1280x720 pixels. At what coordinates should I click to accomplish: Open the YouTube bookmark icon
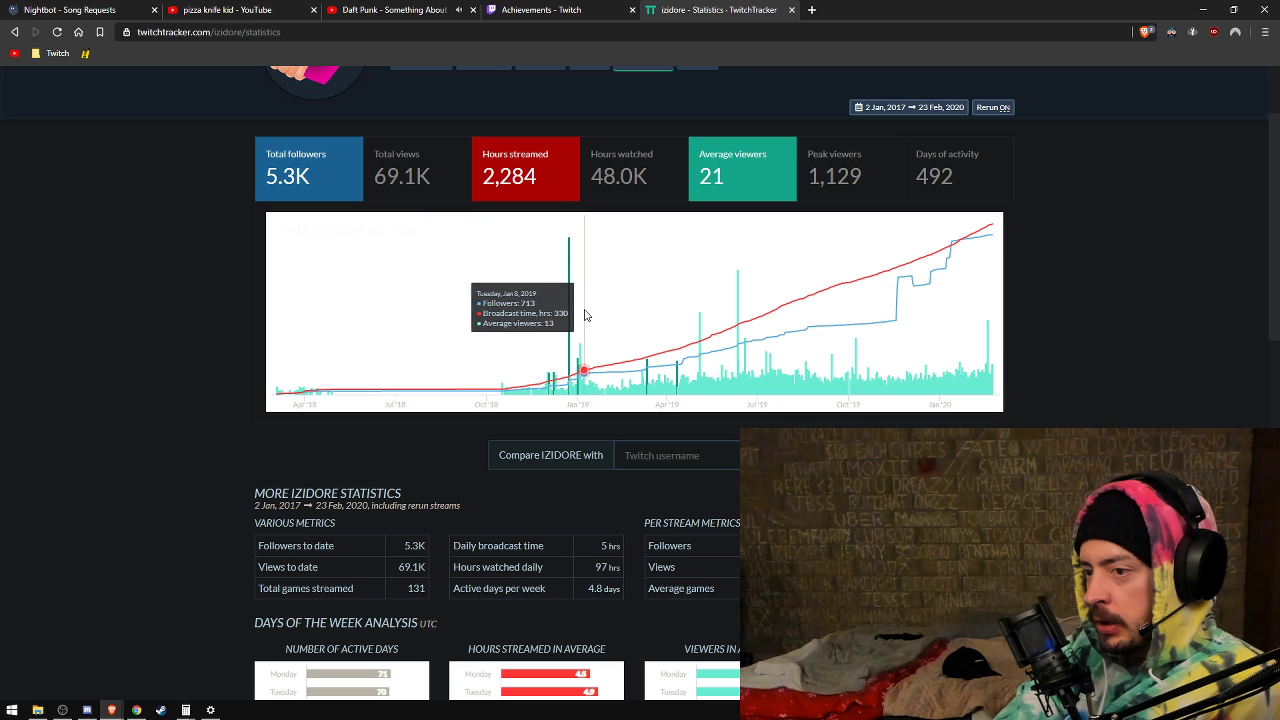coord(15,54)
